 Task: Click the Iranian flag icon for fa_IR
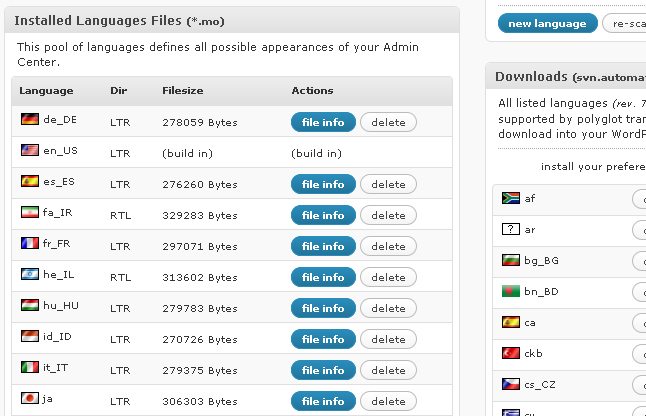(x=29, y=213)
